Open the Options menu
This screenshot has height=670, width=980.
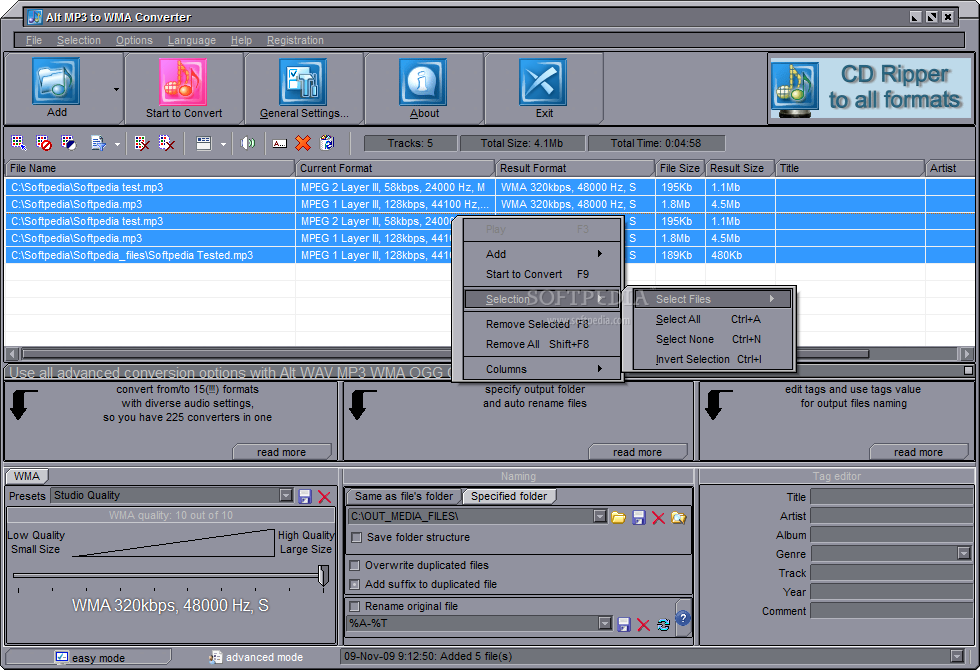tap(134, 40)
